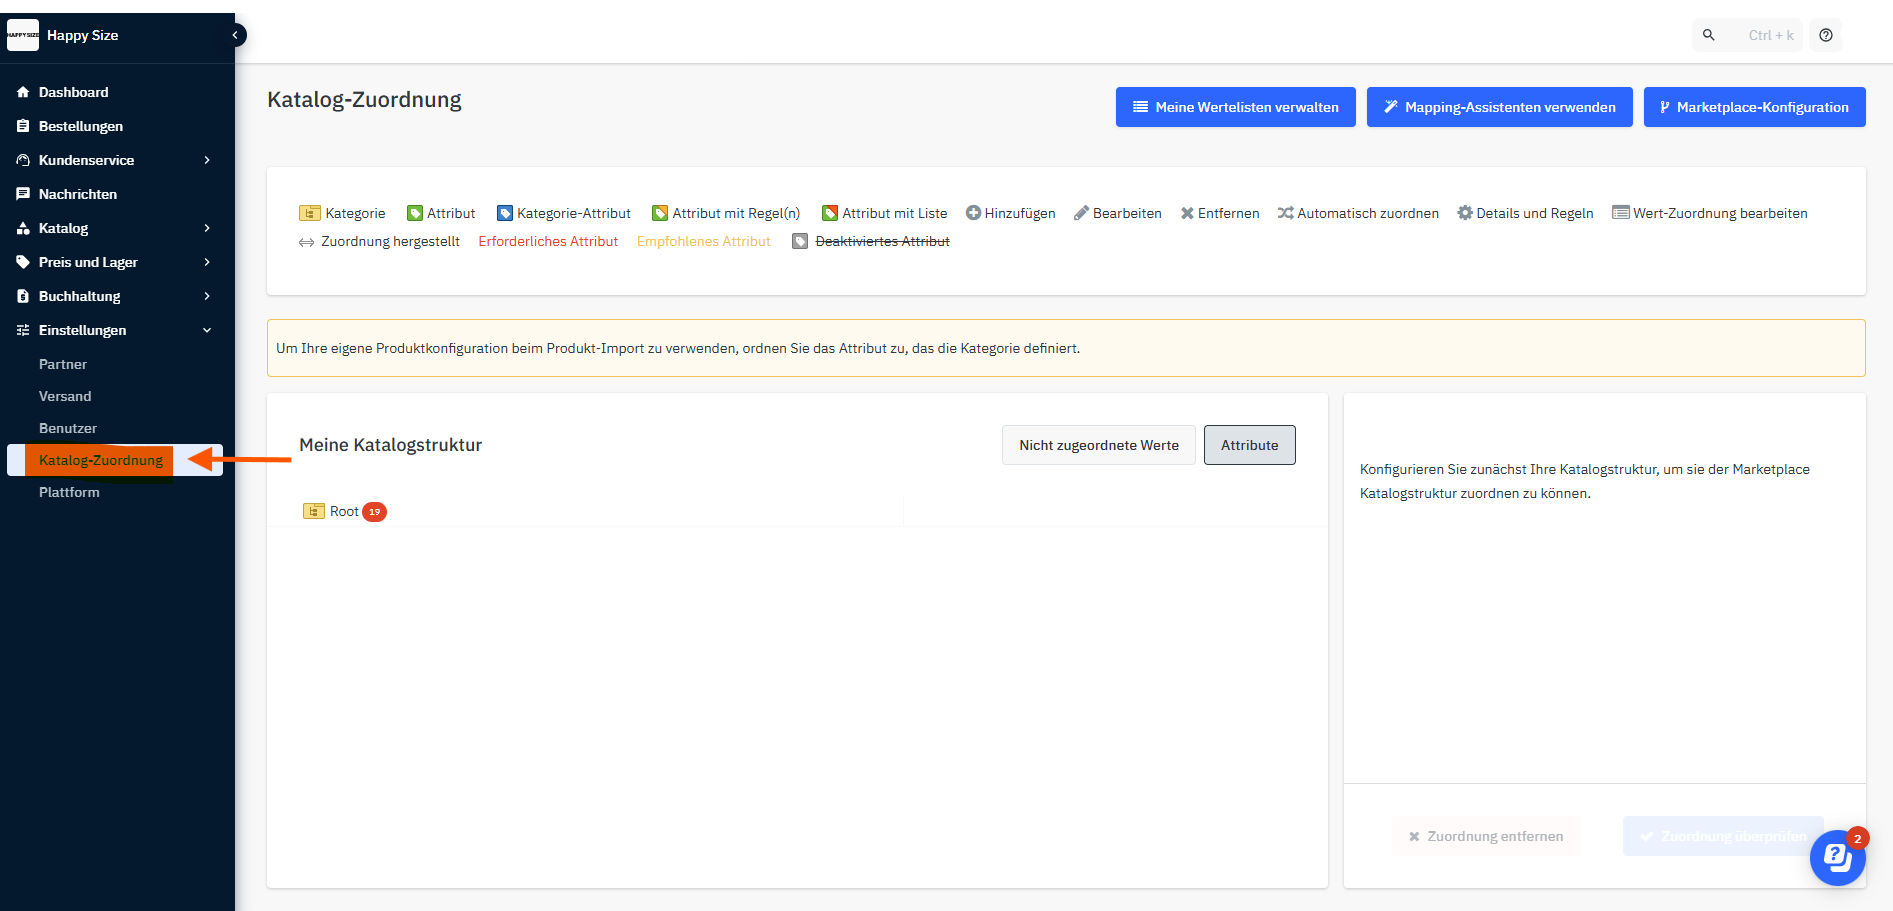
Task: Click the Nachrichten message icon
Action: (x=23, y=194)
